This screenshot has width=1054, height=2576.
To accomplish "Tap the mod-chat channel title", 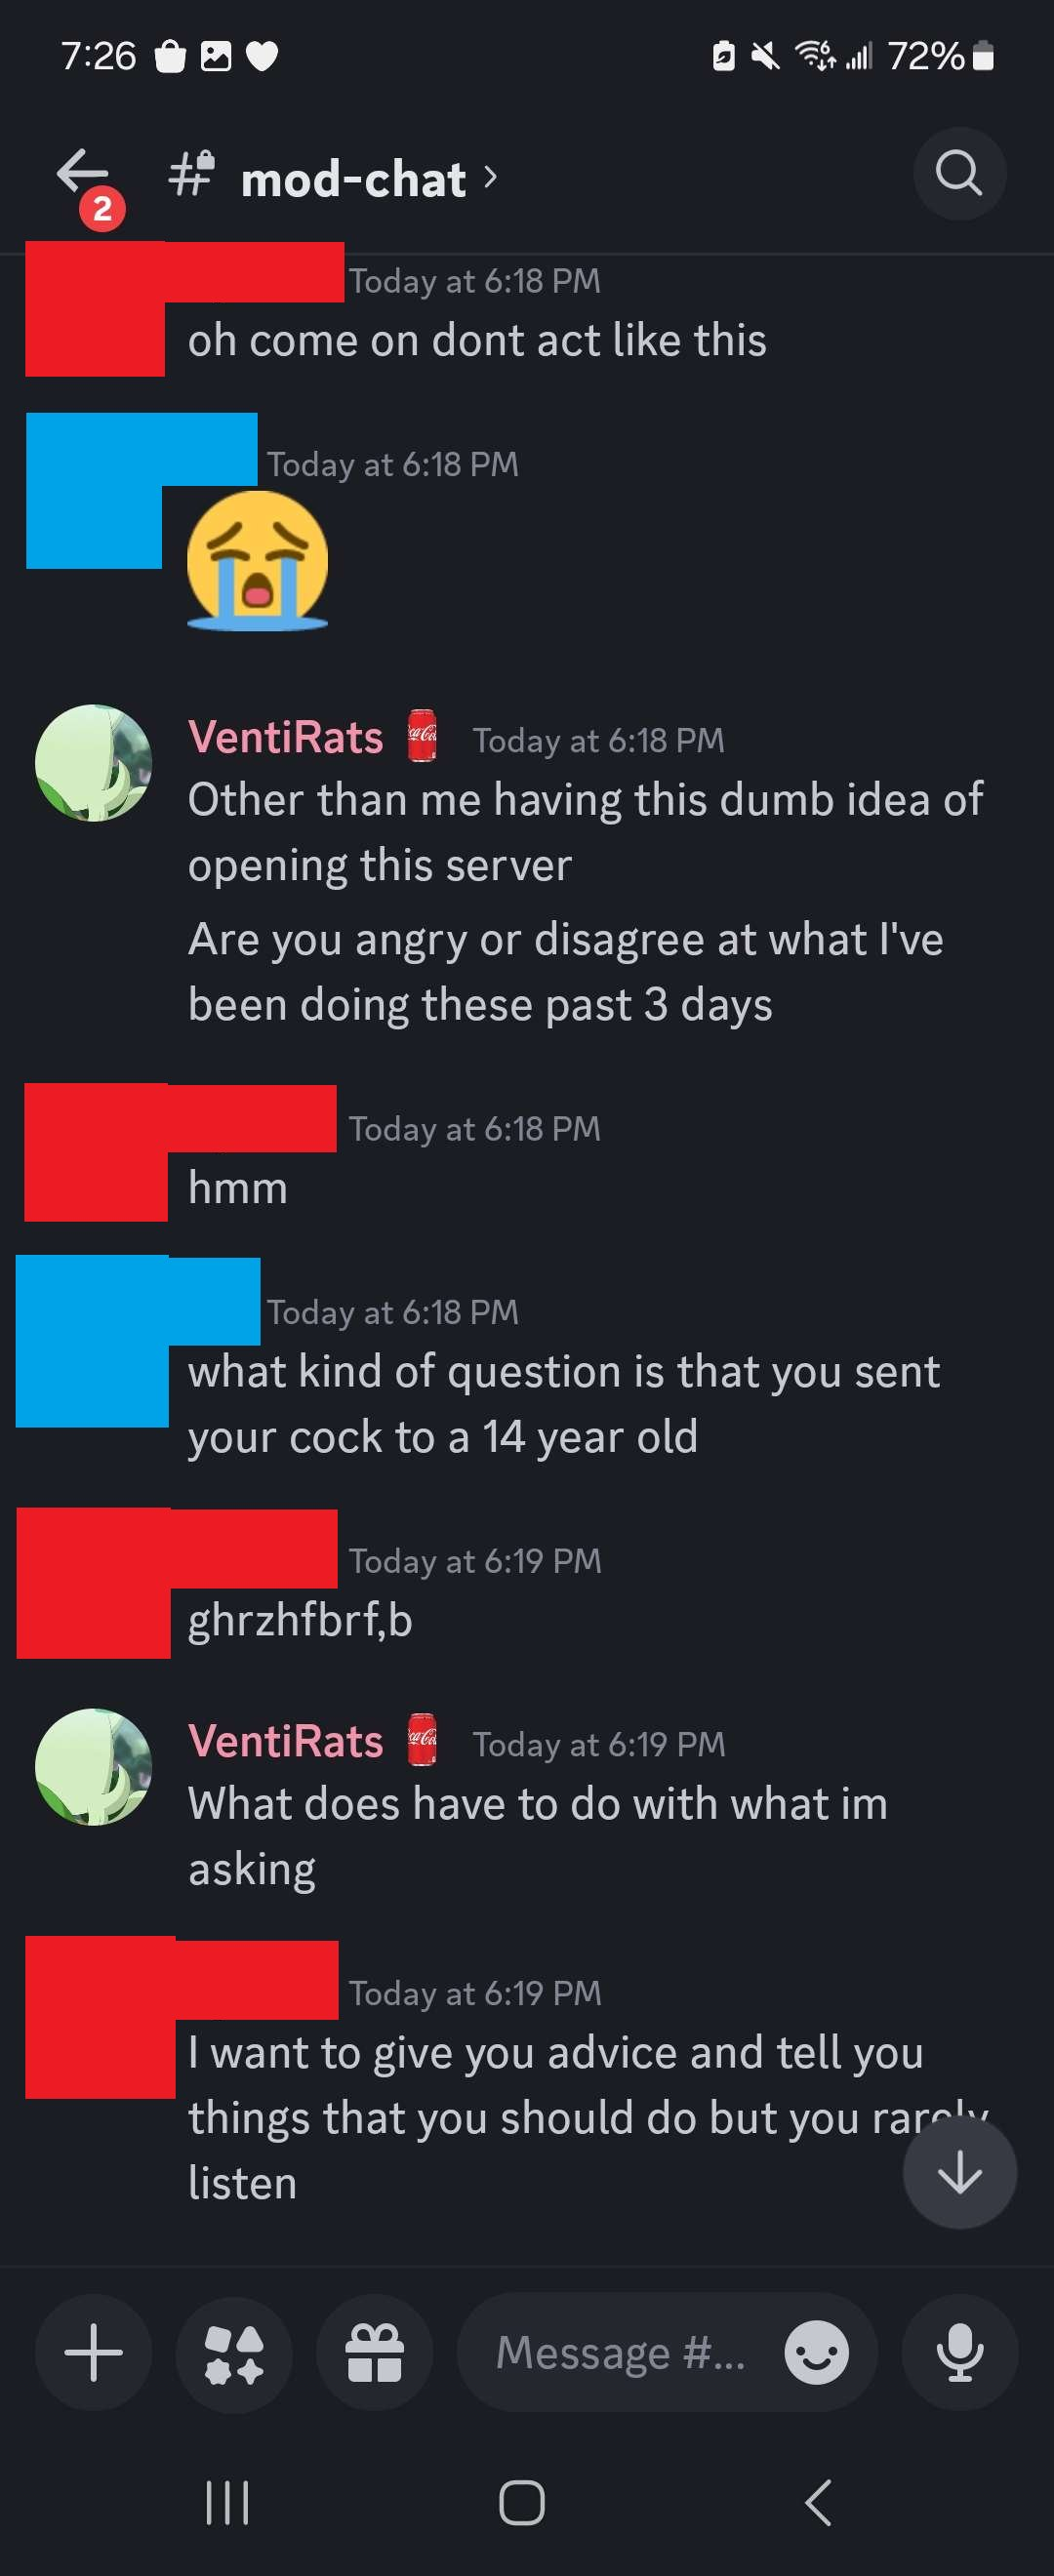I will pyautogui.click(x=353, y=179).
